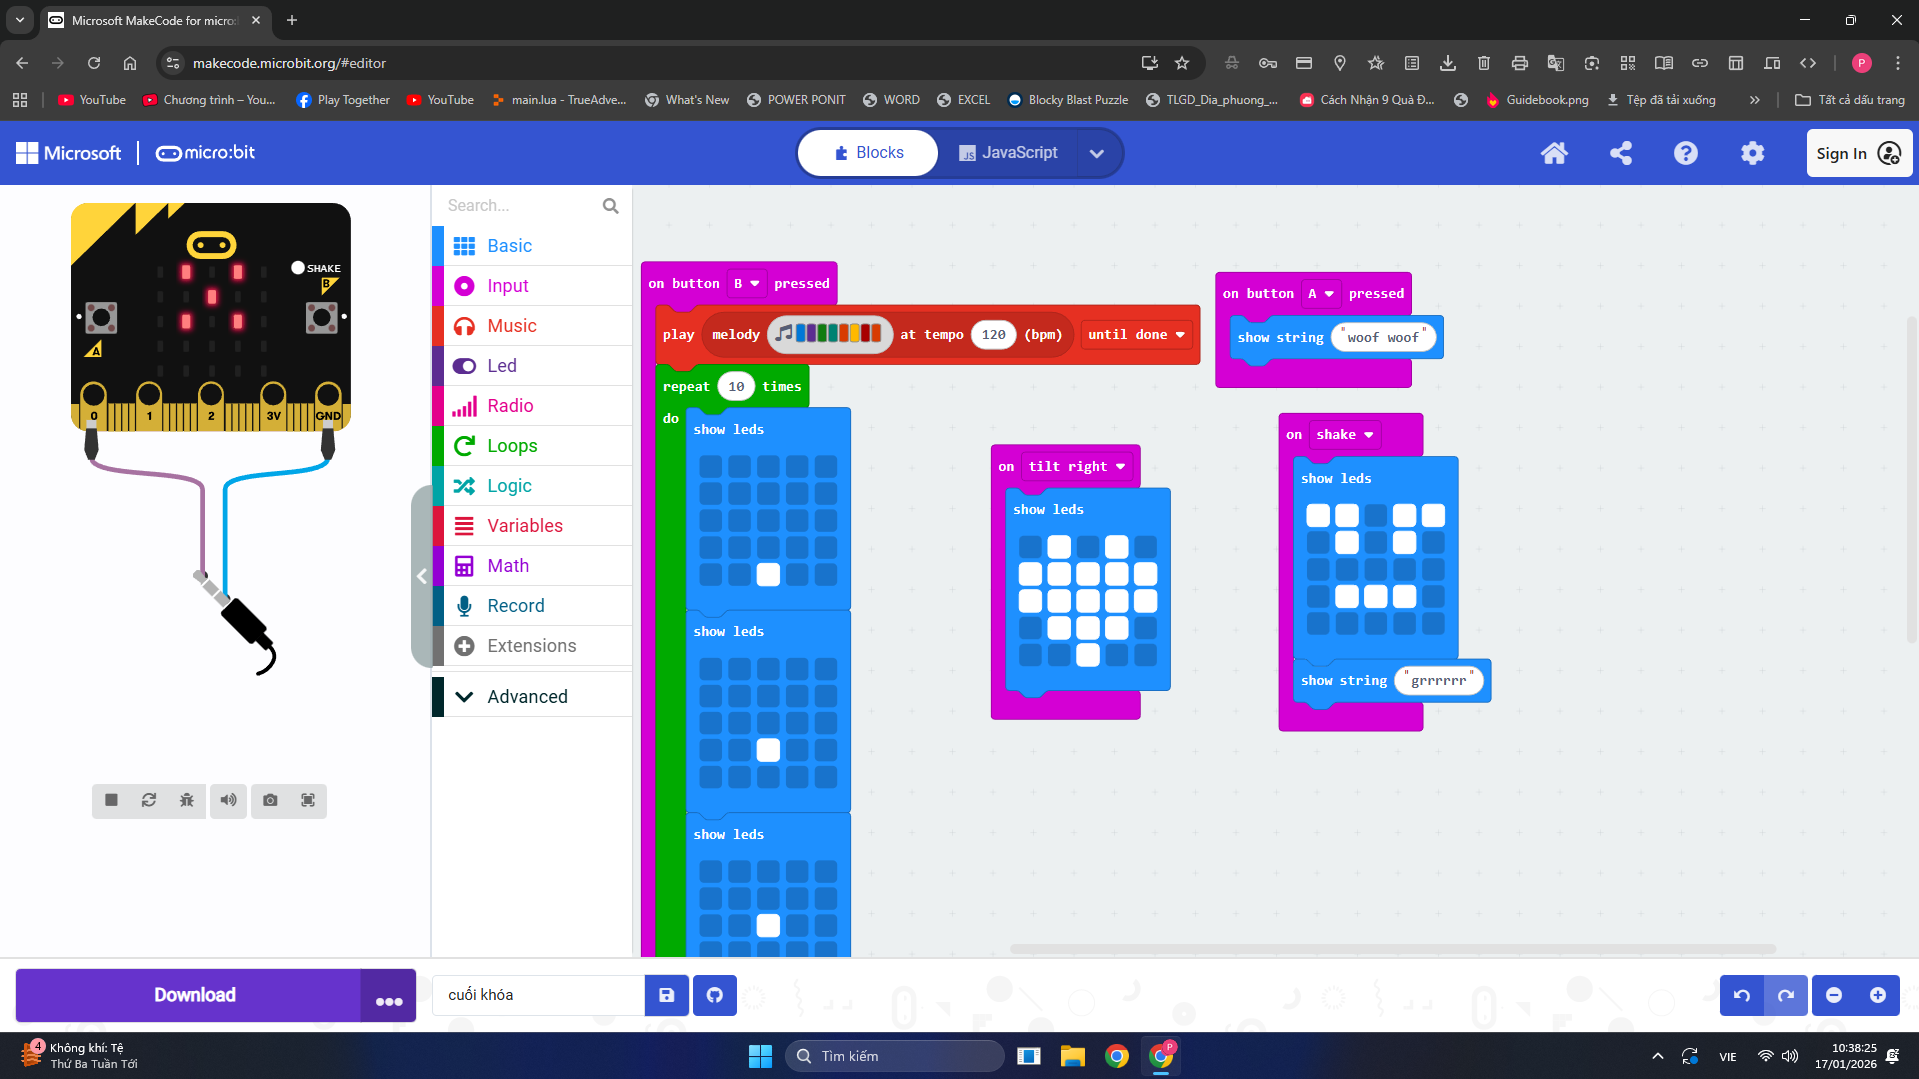The width and height of the screenshot is (1919, 1079).
Task: Click the Sign In button
Action: (1858, 153)
